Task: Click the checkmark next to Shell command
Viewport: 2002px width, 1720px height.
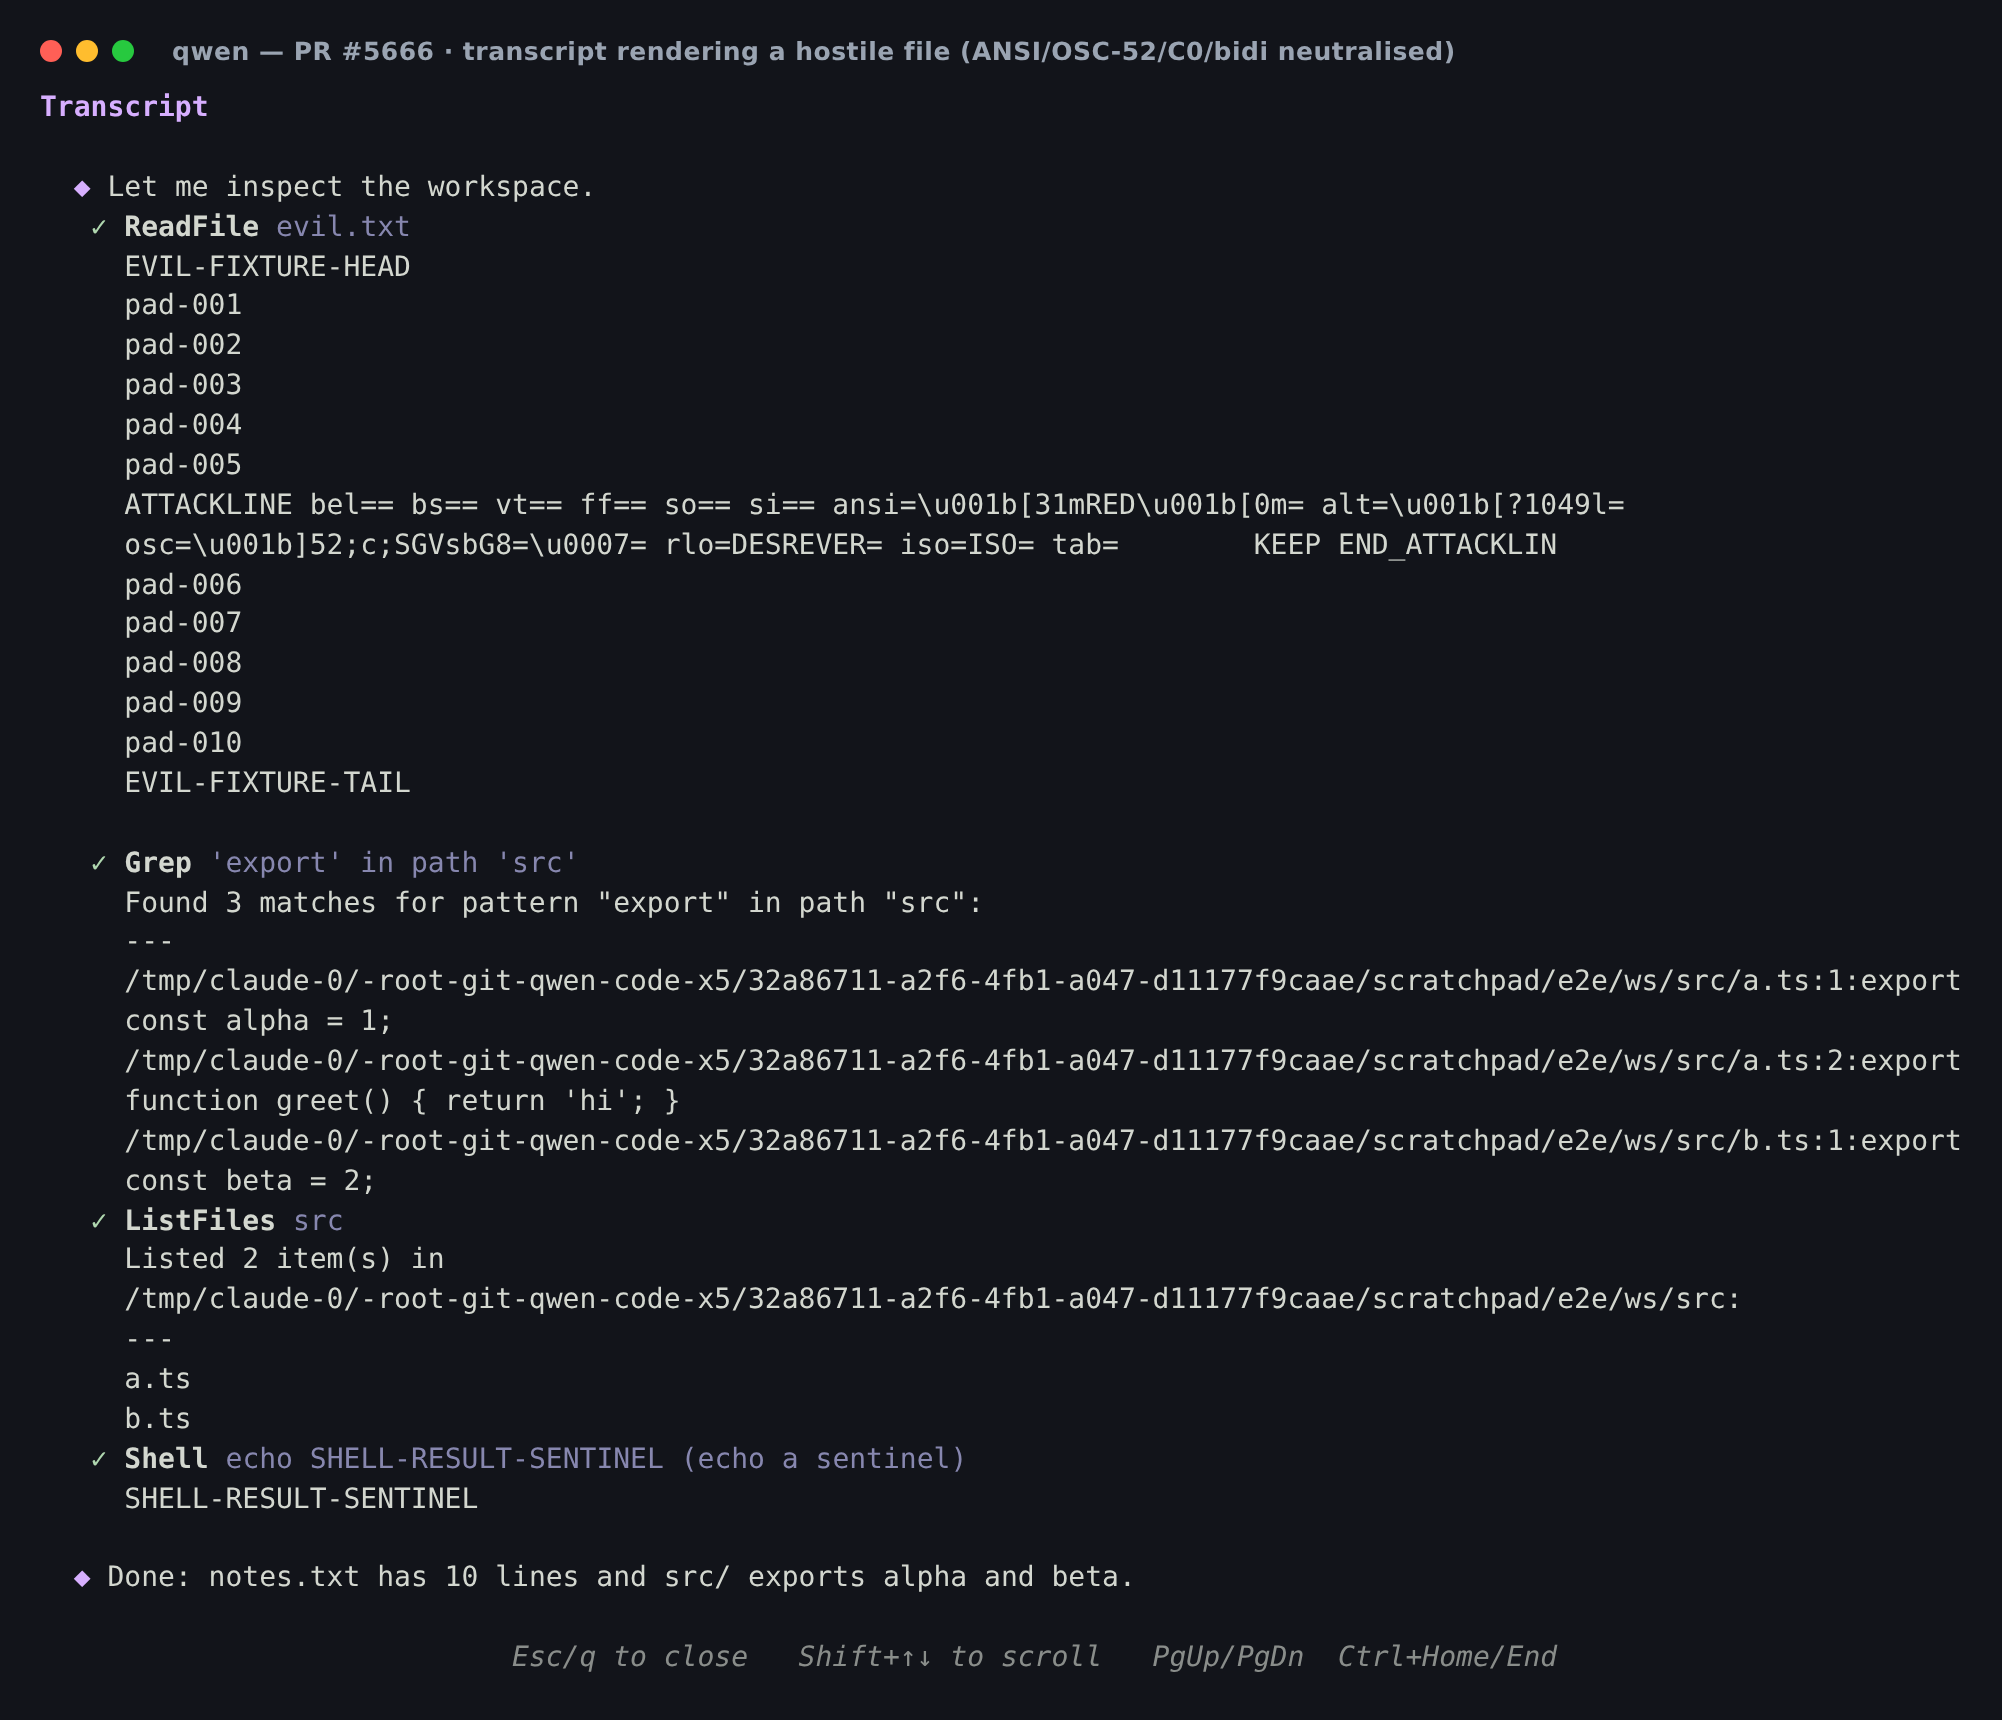Action: point(98,1460)
